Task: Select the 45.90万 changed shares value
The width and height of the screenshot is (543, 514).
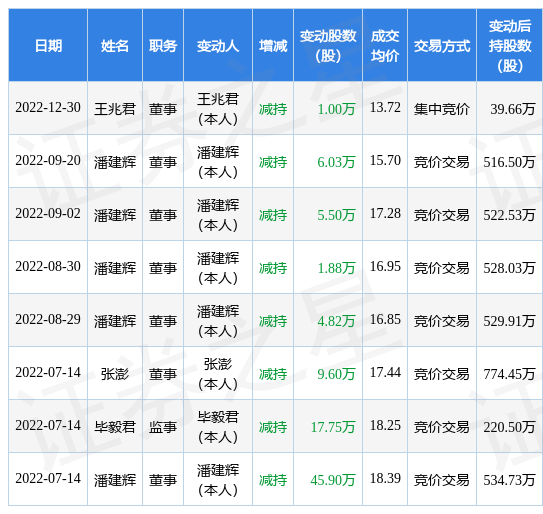Action: 332,480
